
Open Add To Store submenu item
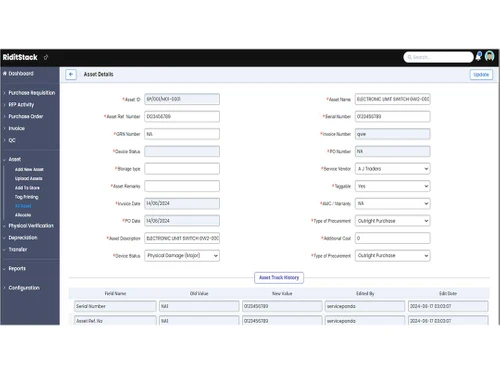click(27, 188)
